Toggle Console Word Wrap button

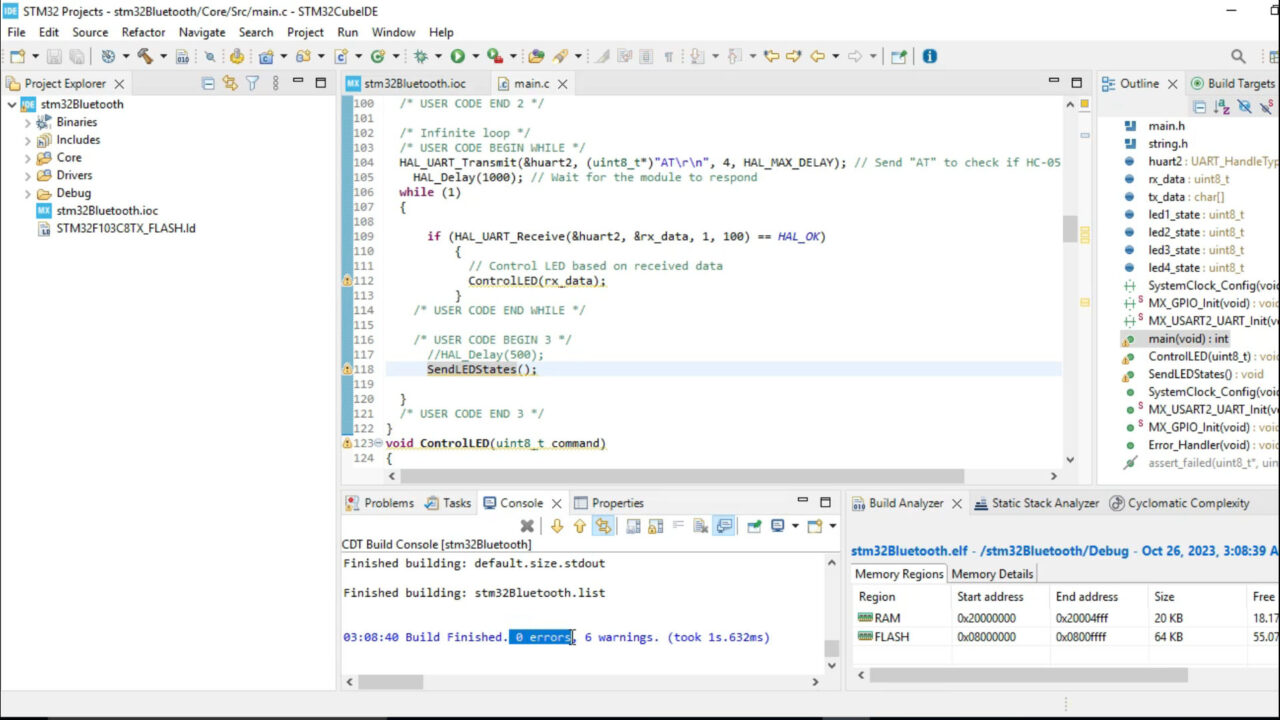678,526
